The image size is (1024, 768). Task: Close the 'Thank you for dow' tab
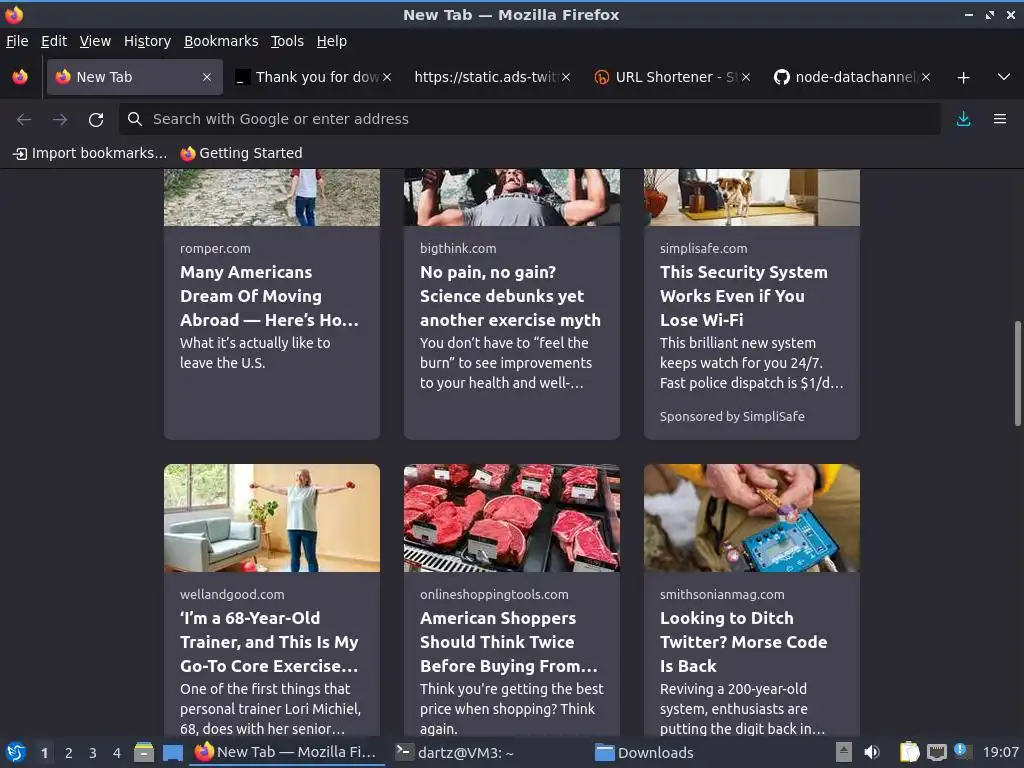click(387, 77)
